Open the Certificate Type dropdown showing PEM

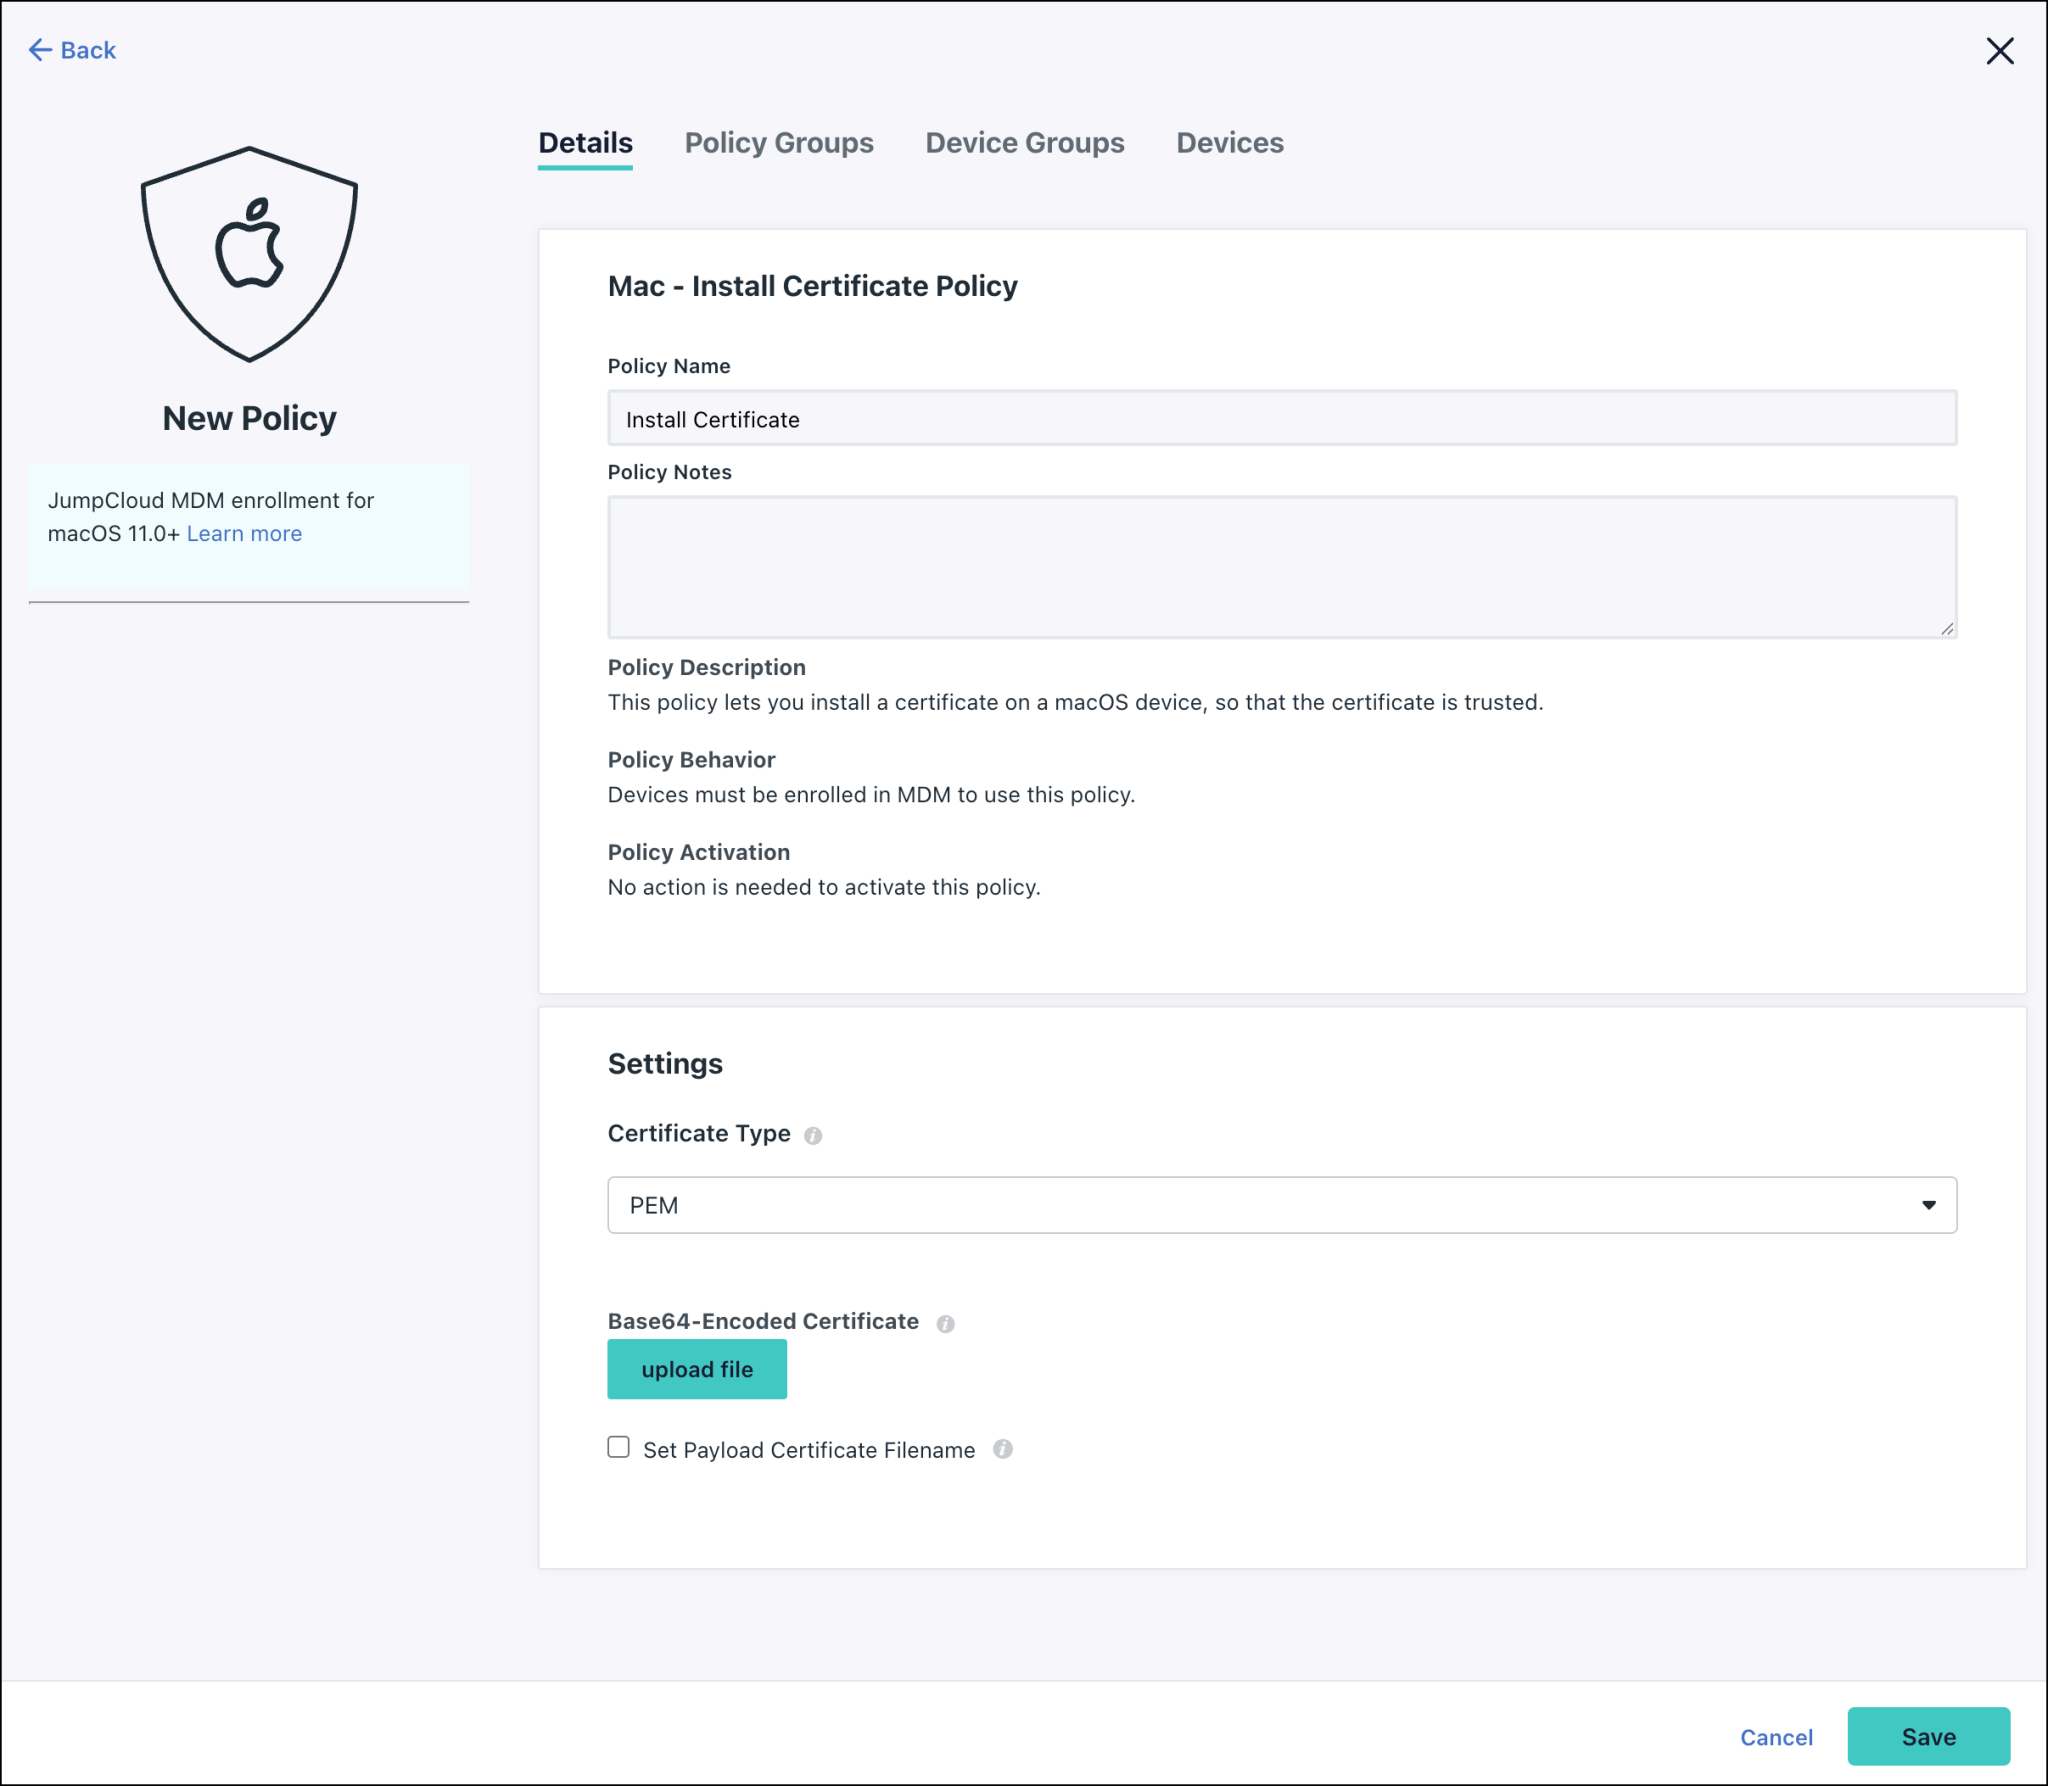[1281, 1205]
